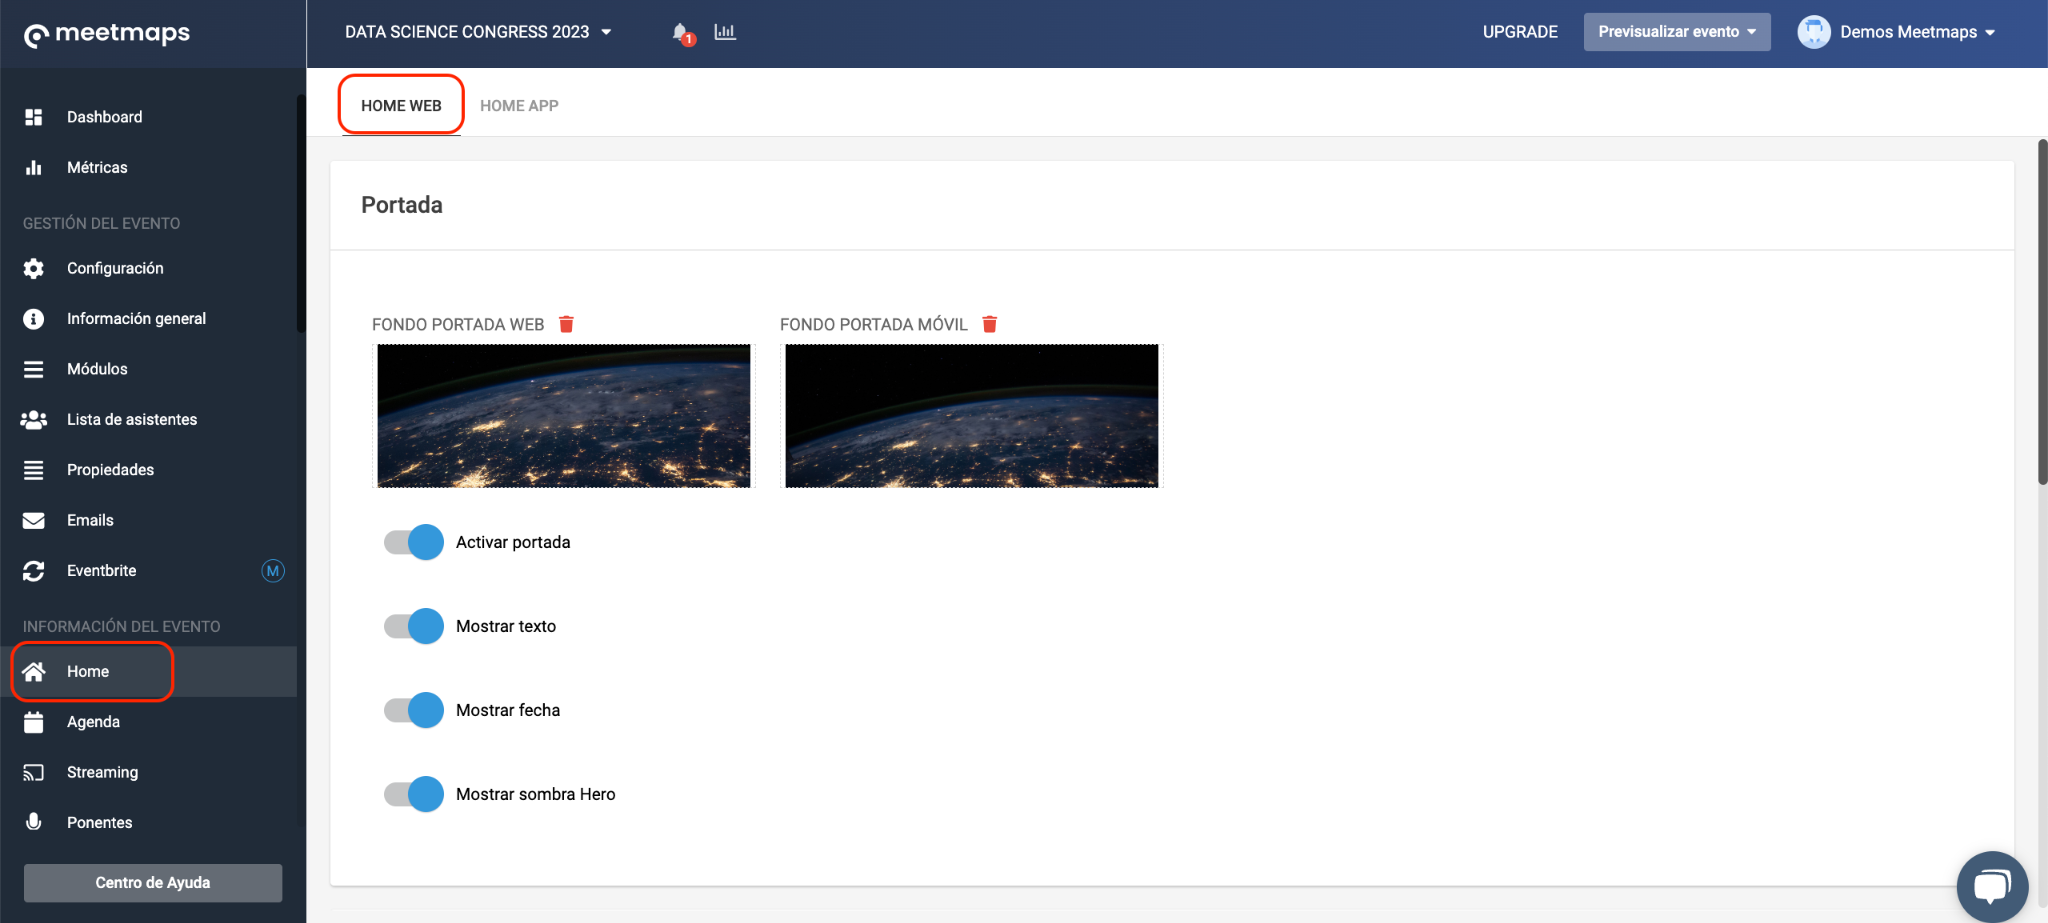Toggle the Mostrar sombra Hero switch

(x=414, y=794)
